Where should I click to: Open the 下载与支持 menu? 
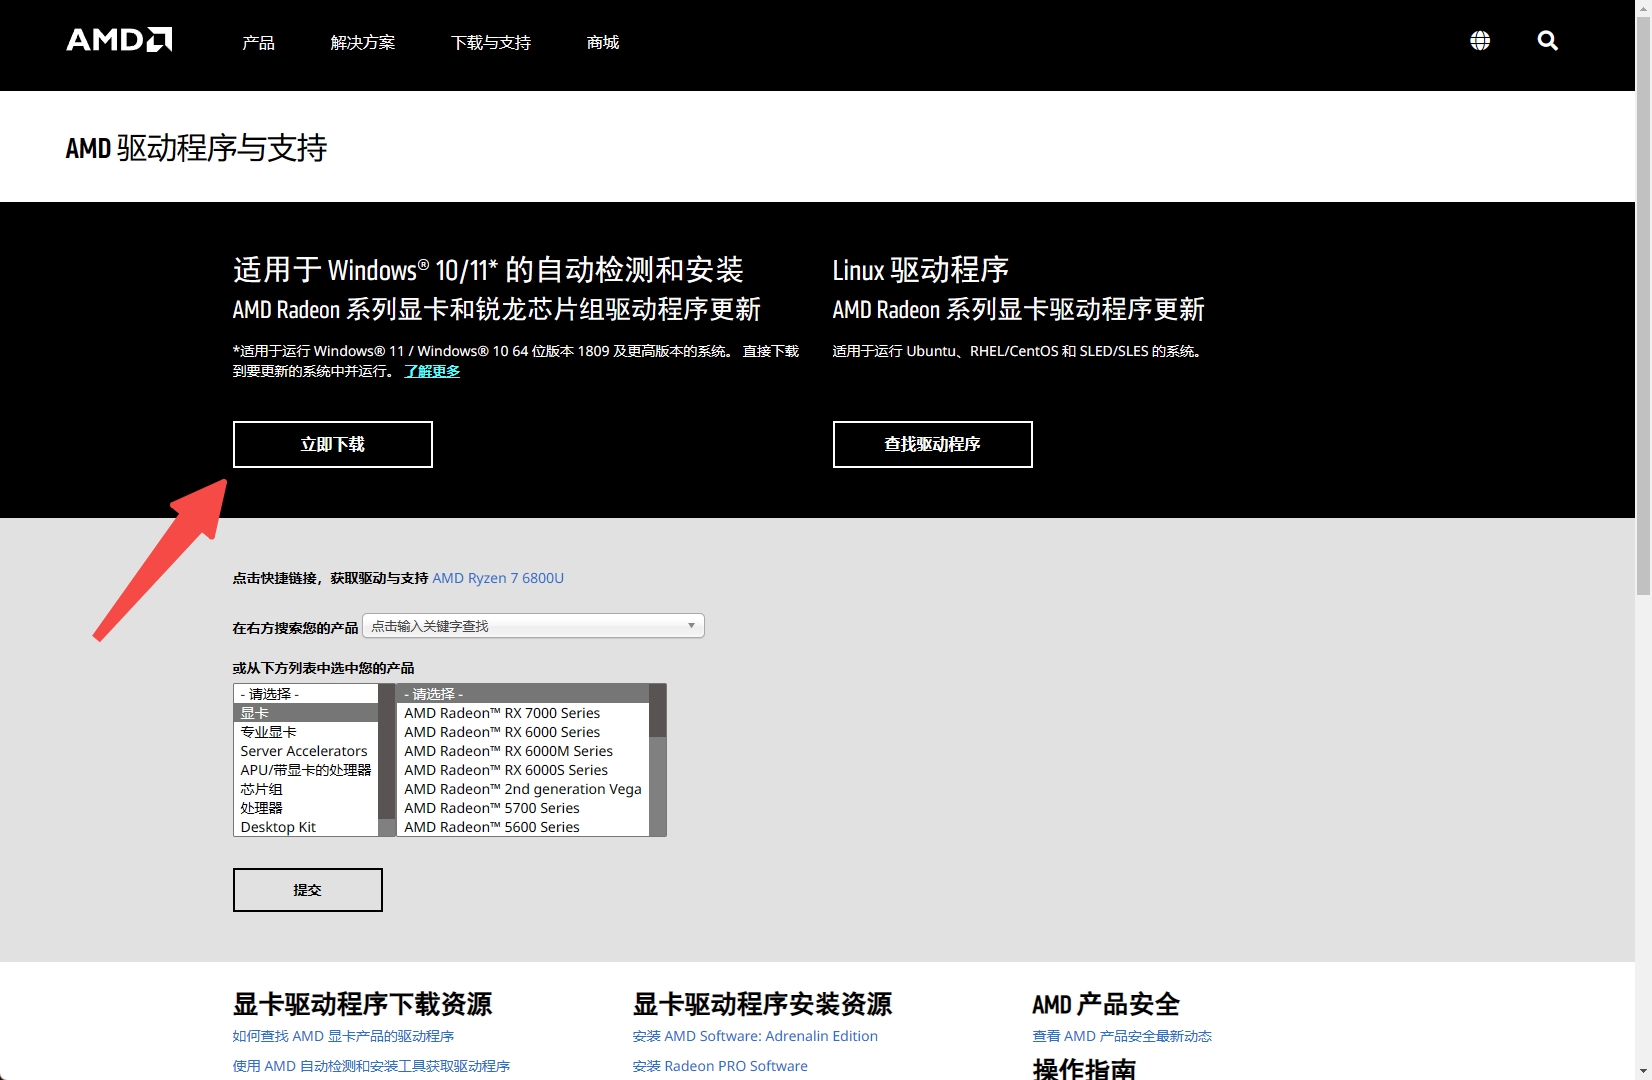coord(490,43)
